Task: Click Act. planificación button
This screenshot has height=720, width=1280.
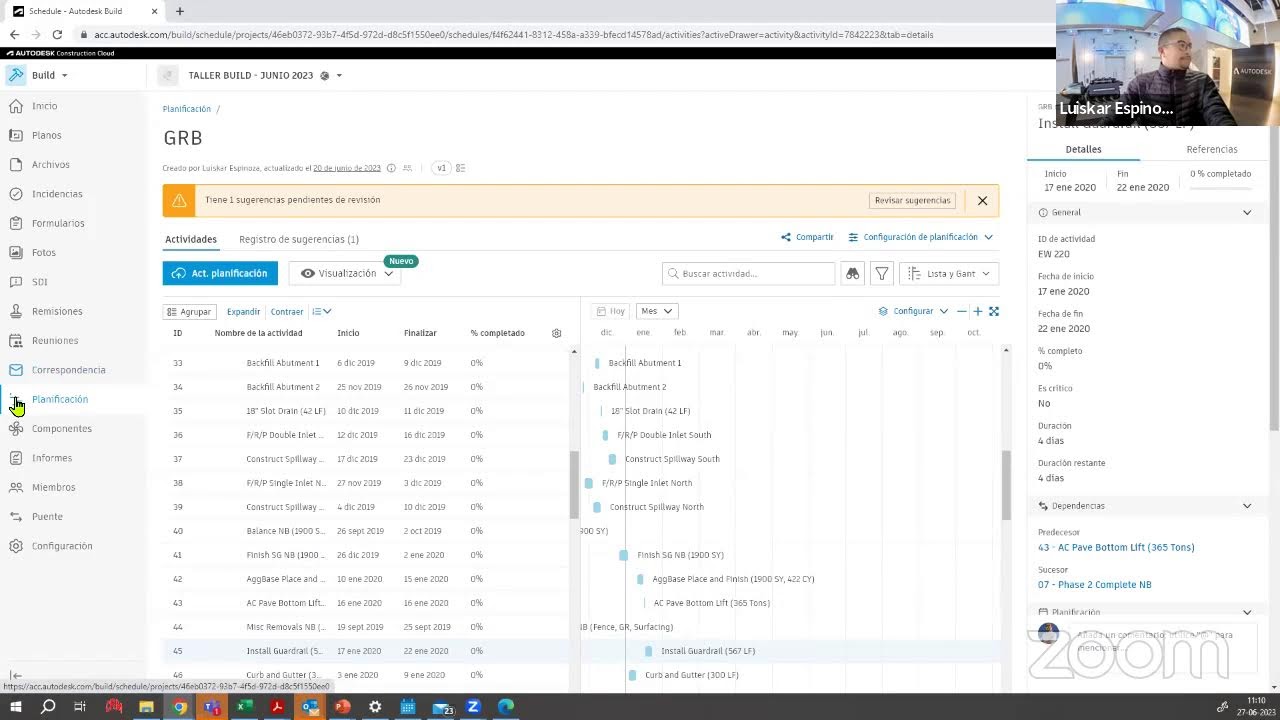Action: click(x=220, y=273)
